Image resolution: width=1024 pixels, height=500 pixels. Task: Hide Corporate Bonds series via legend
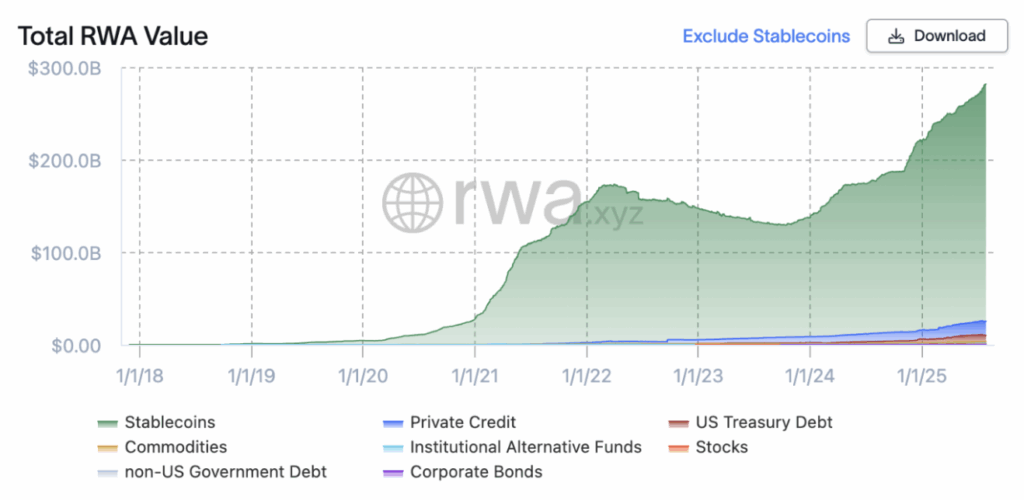476,471
